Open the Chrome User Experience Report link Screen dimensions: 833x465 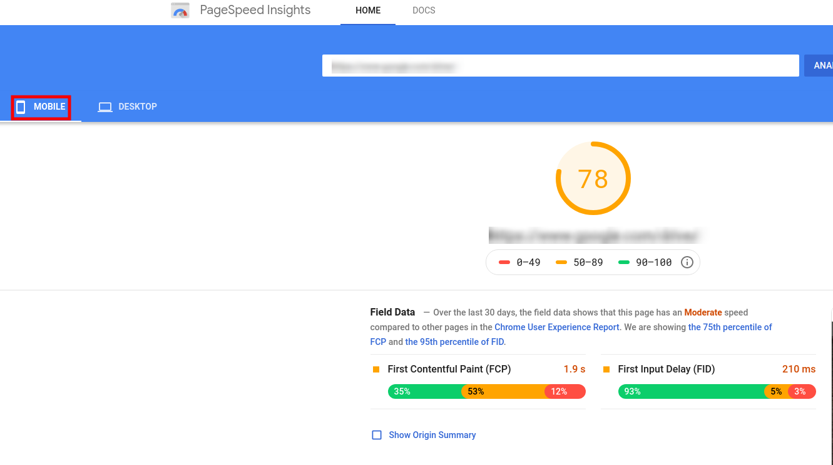[x=557, y=327]
